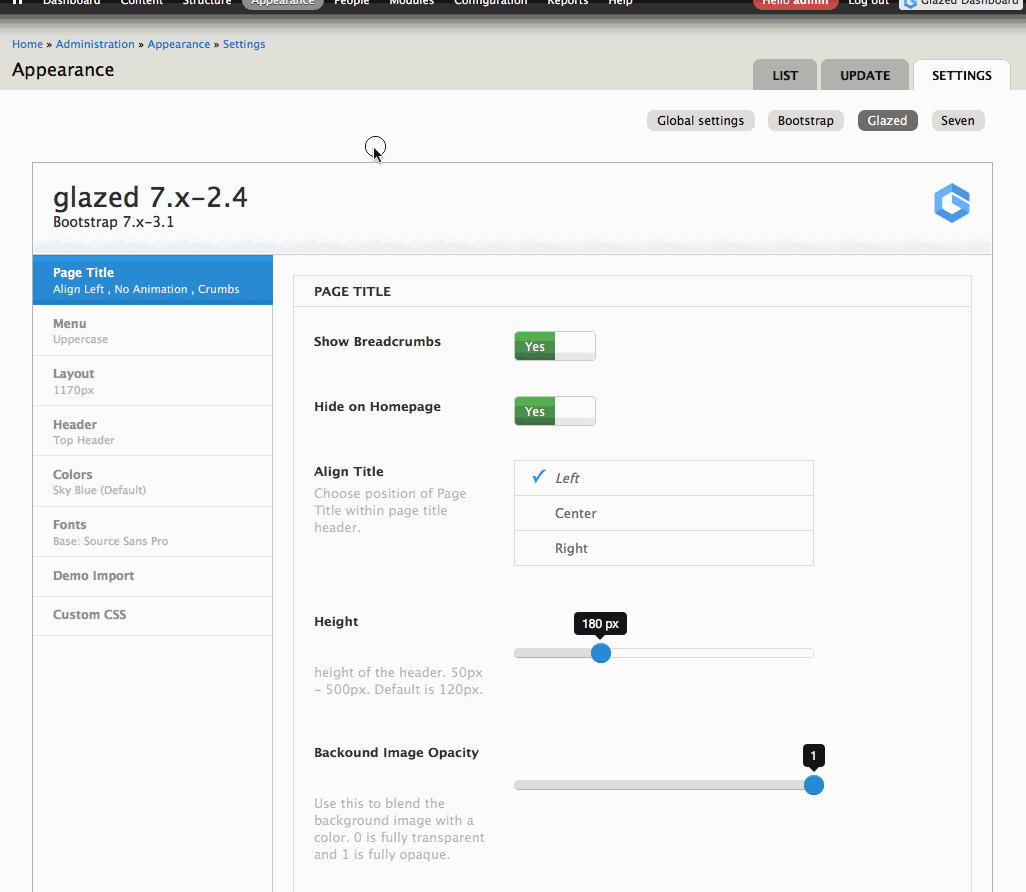Open the Demo Import section

(x=152, y=577)
